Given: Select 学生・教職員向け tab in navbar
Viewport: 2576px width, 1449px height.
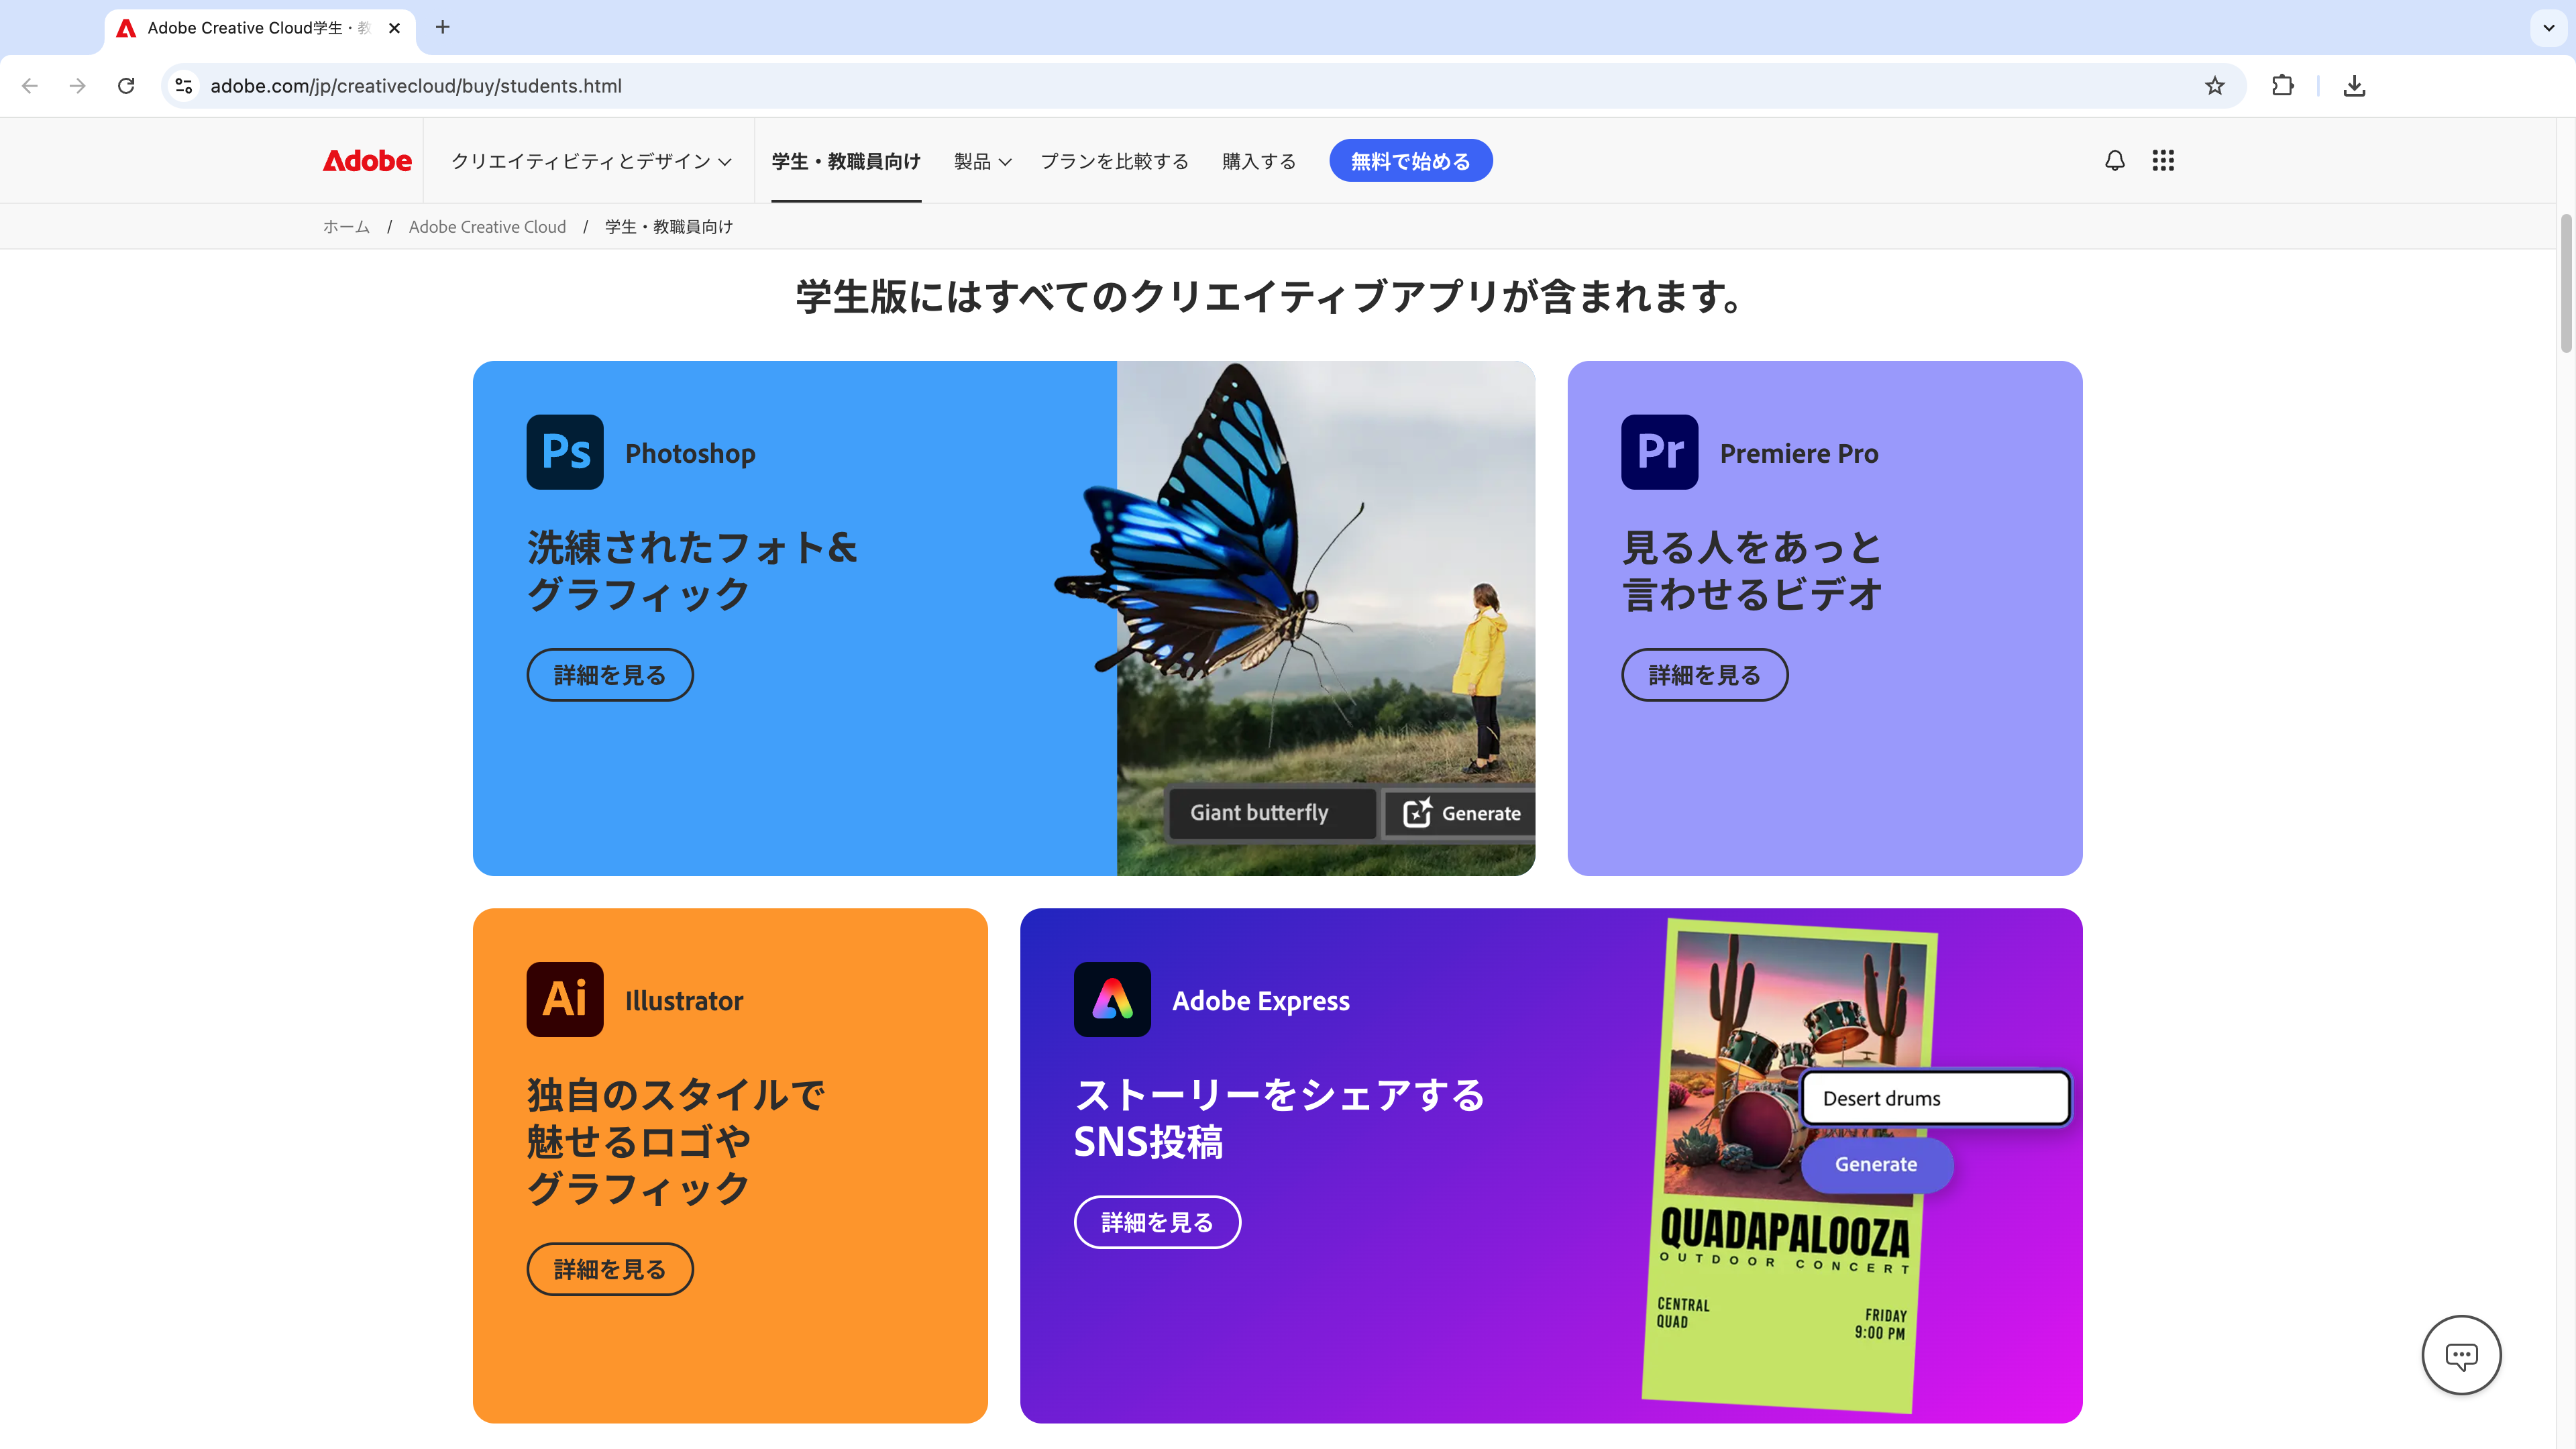Looking at the screenshot, I should click(x=846, y=161).
